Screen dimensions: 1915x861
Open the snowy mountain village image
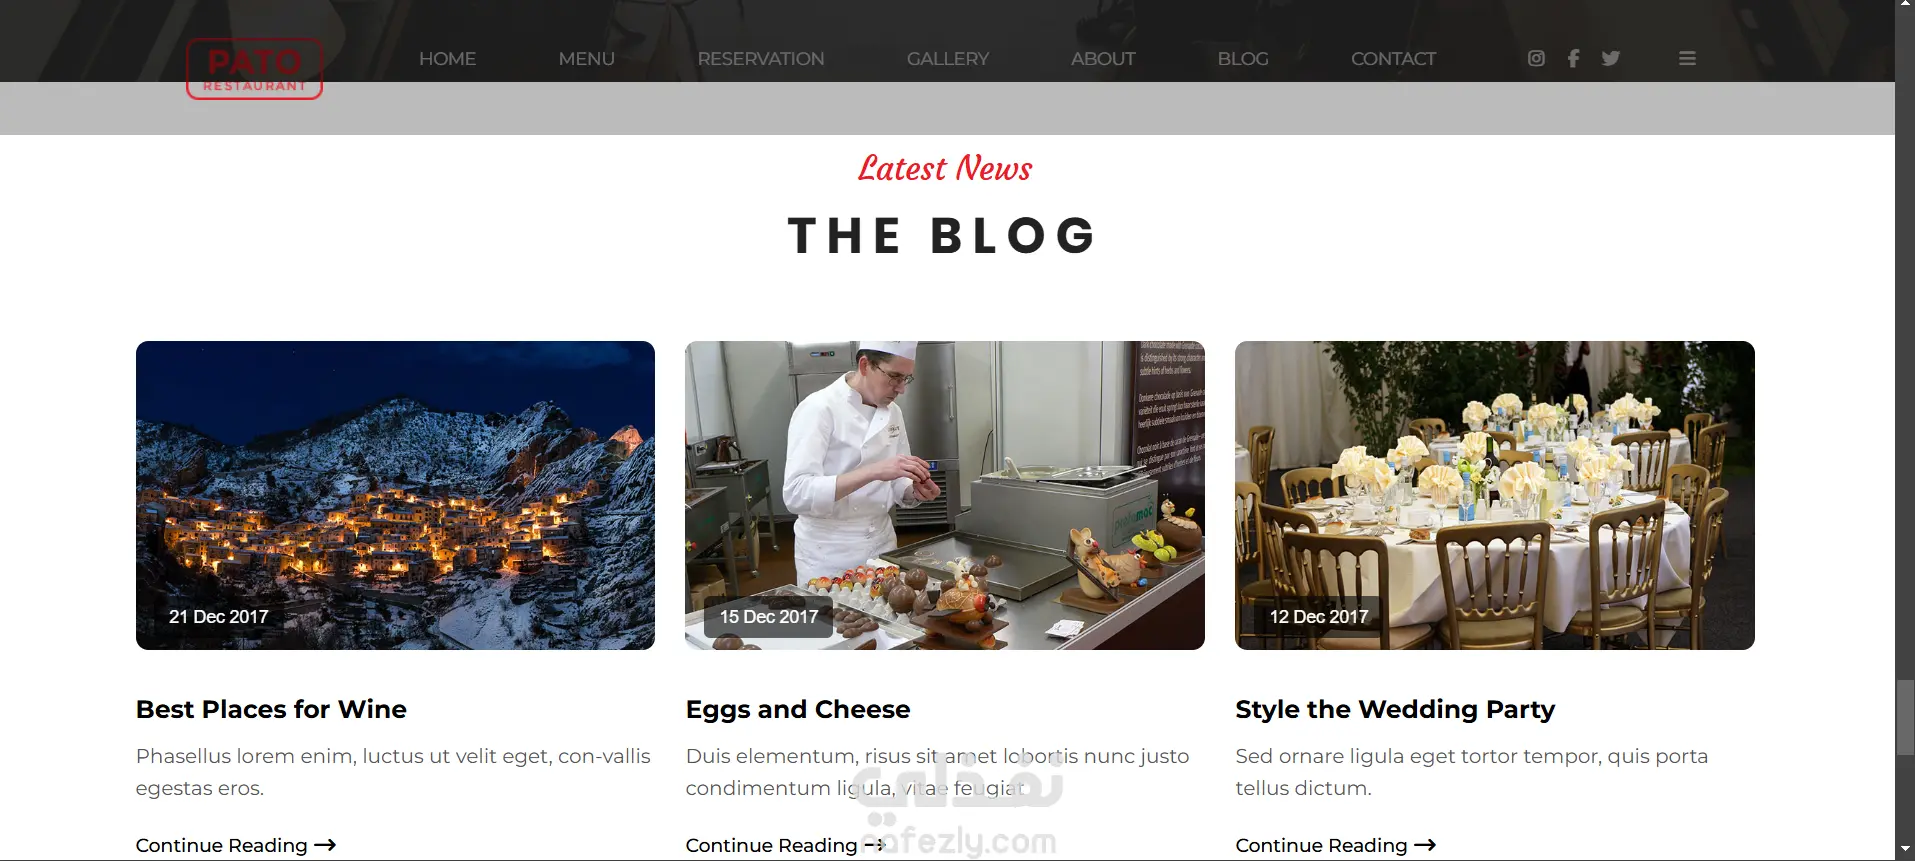[395, 495]
